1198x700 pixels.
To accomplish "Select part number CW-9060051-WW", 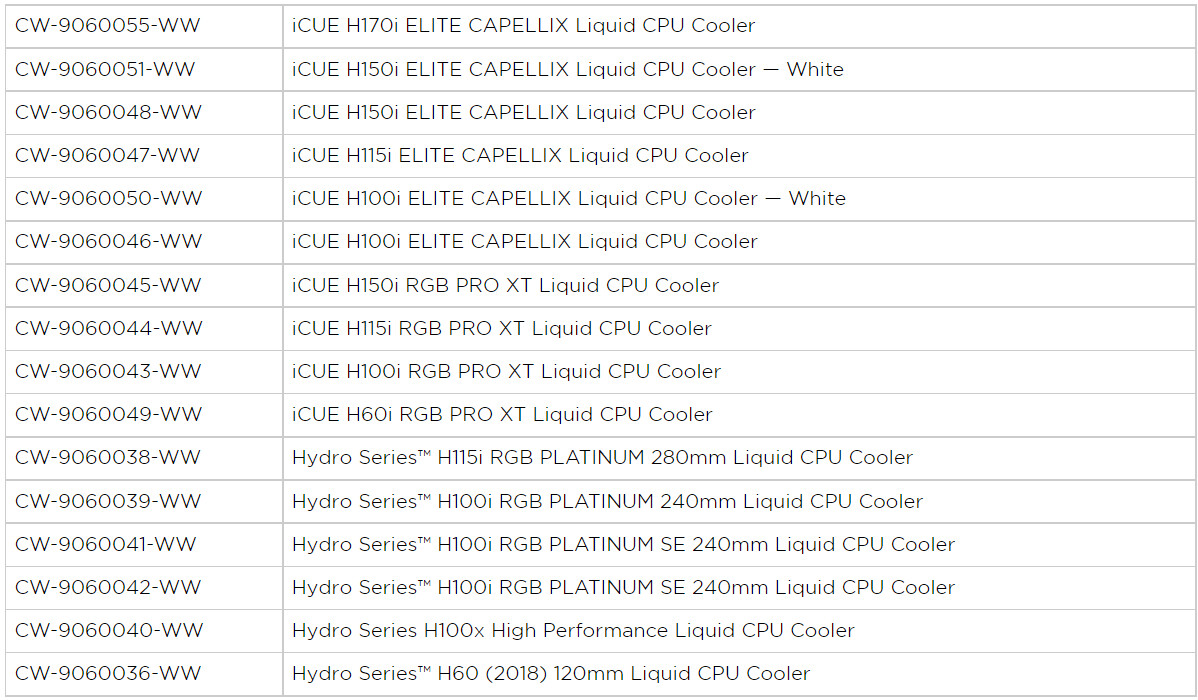I will 105,70.
